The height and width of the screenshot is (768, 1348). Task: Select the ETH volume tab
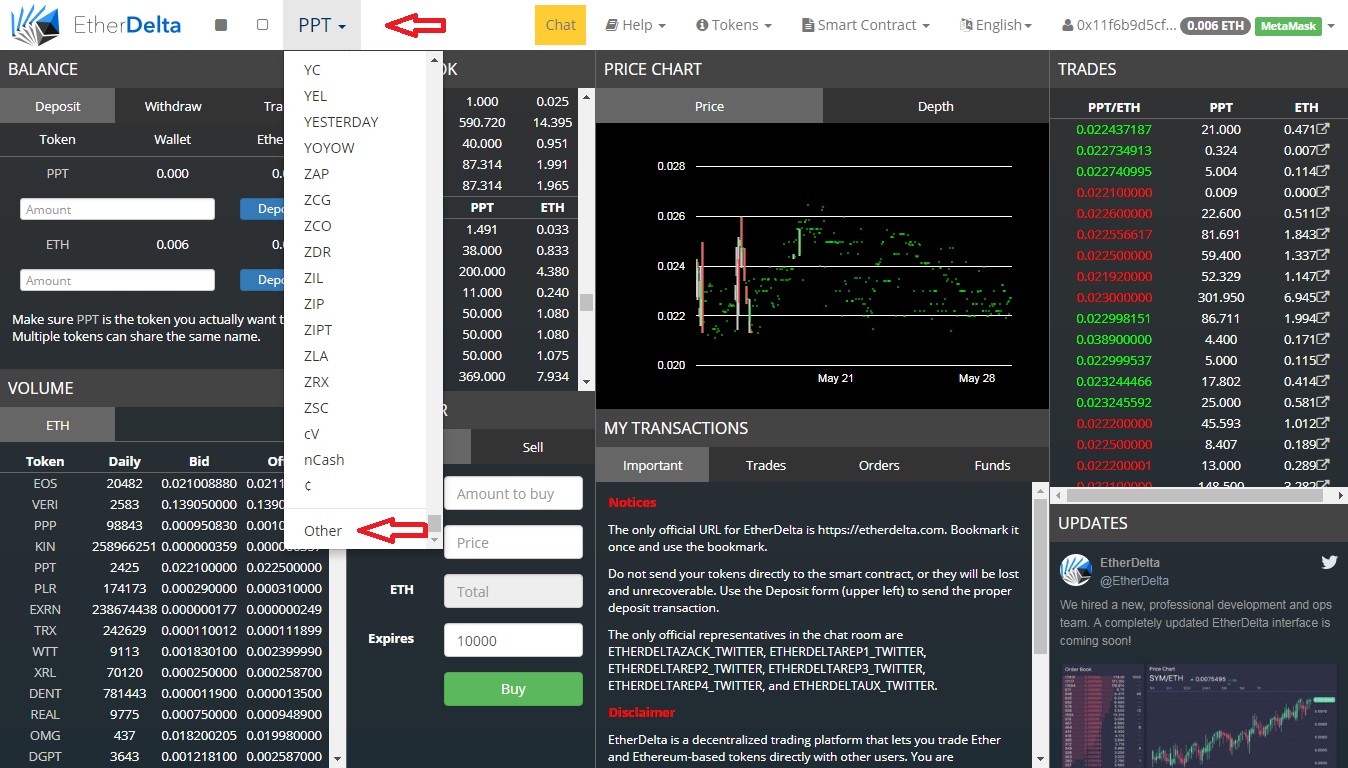(58, 425)
